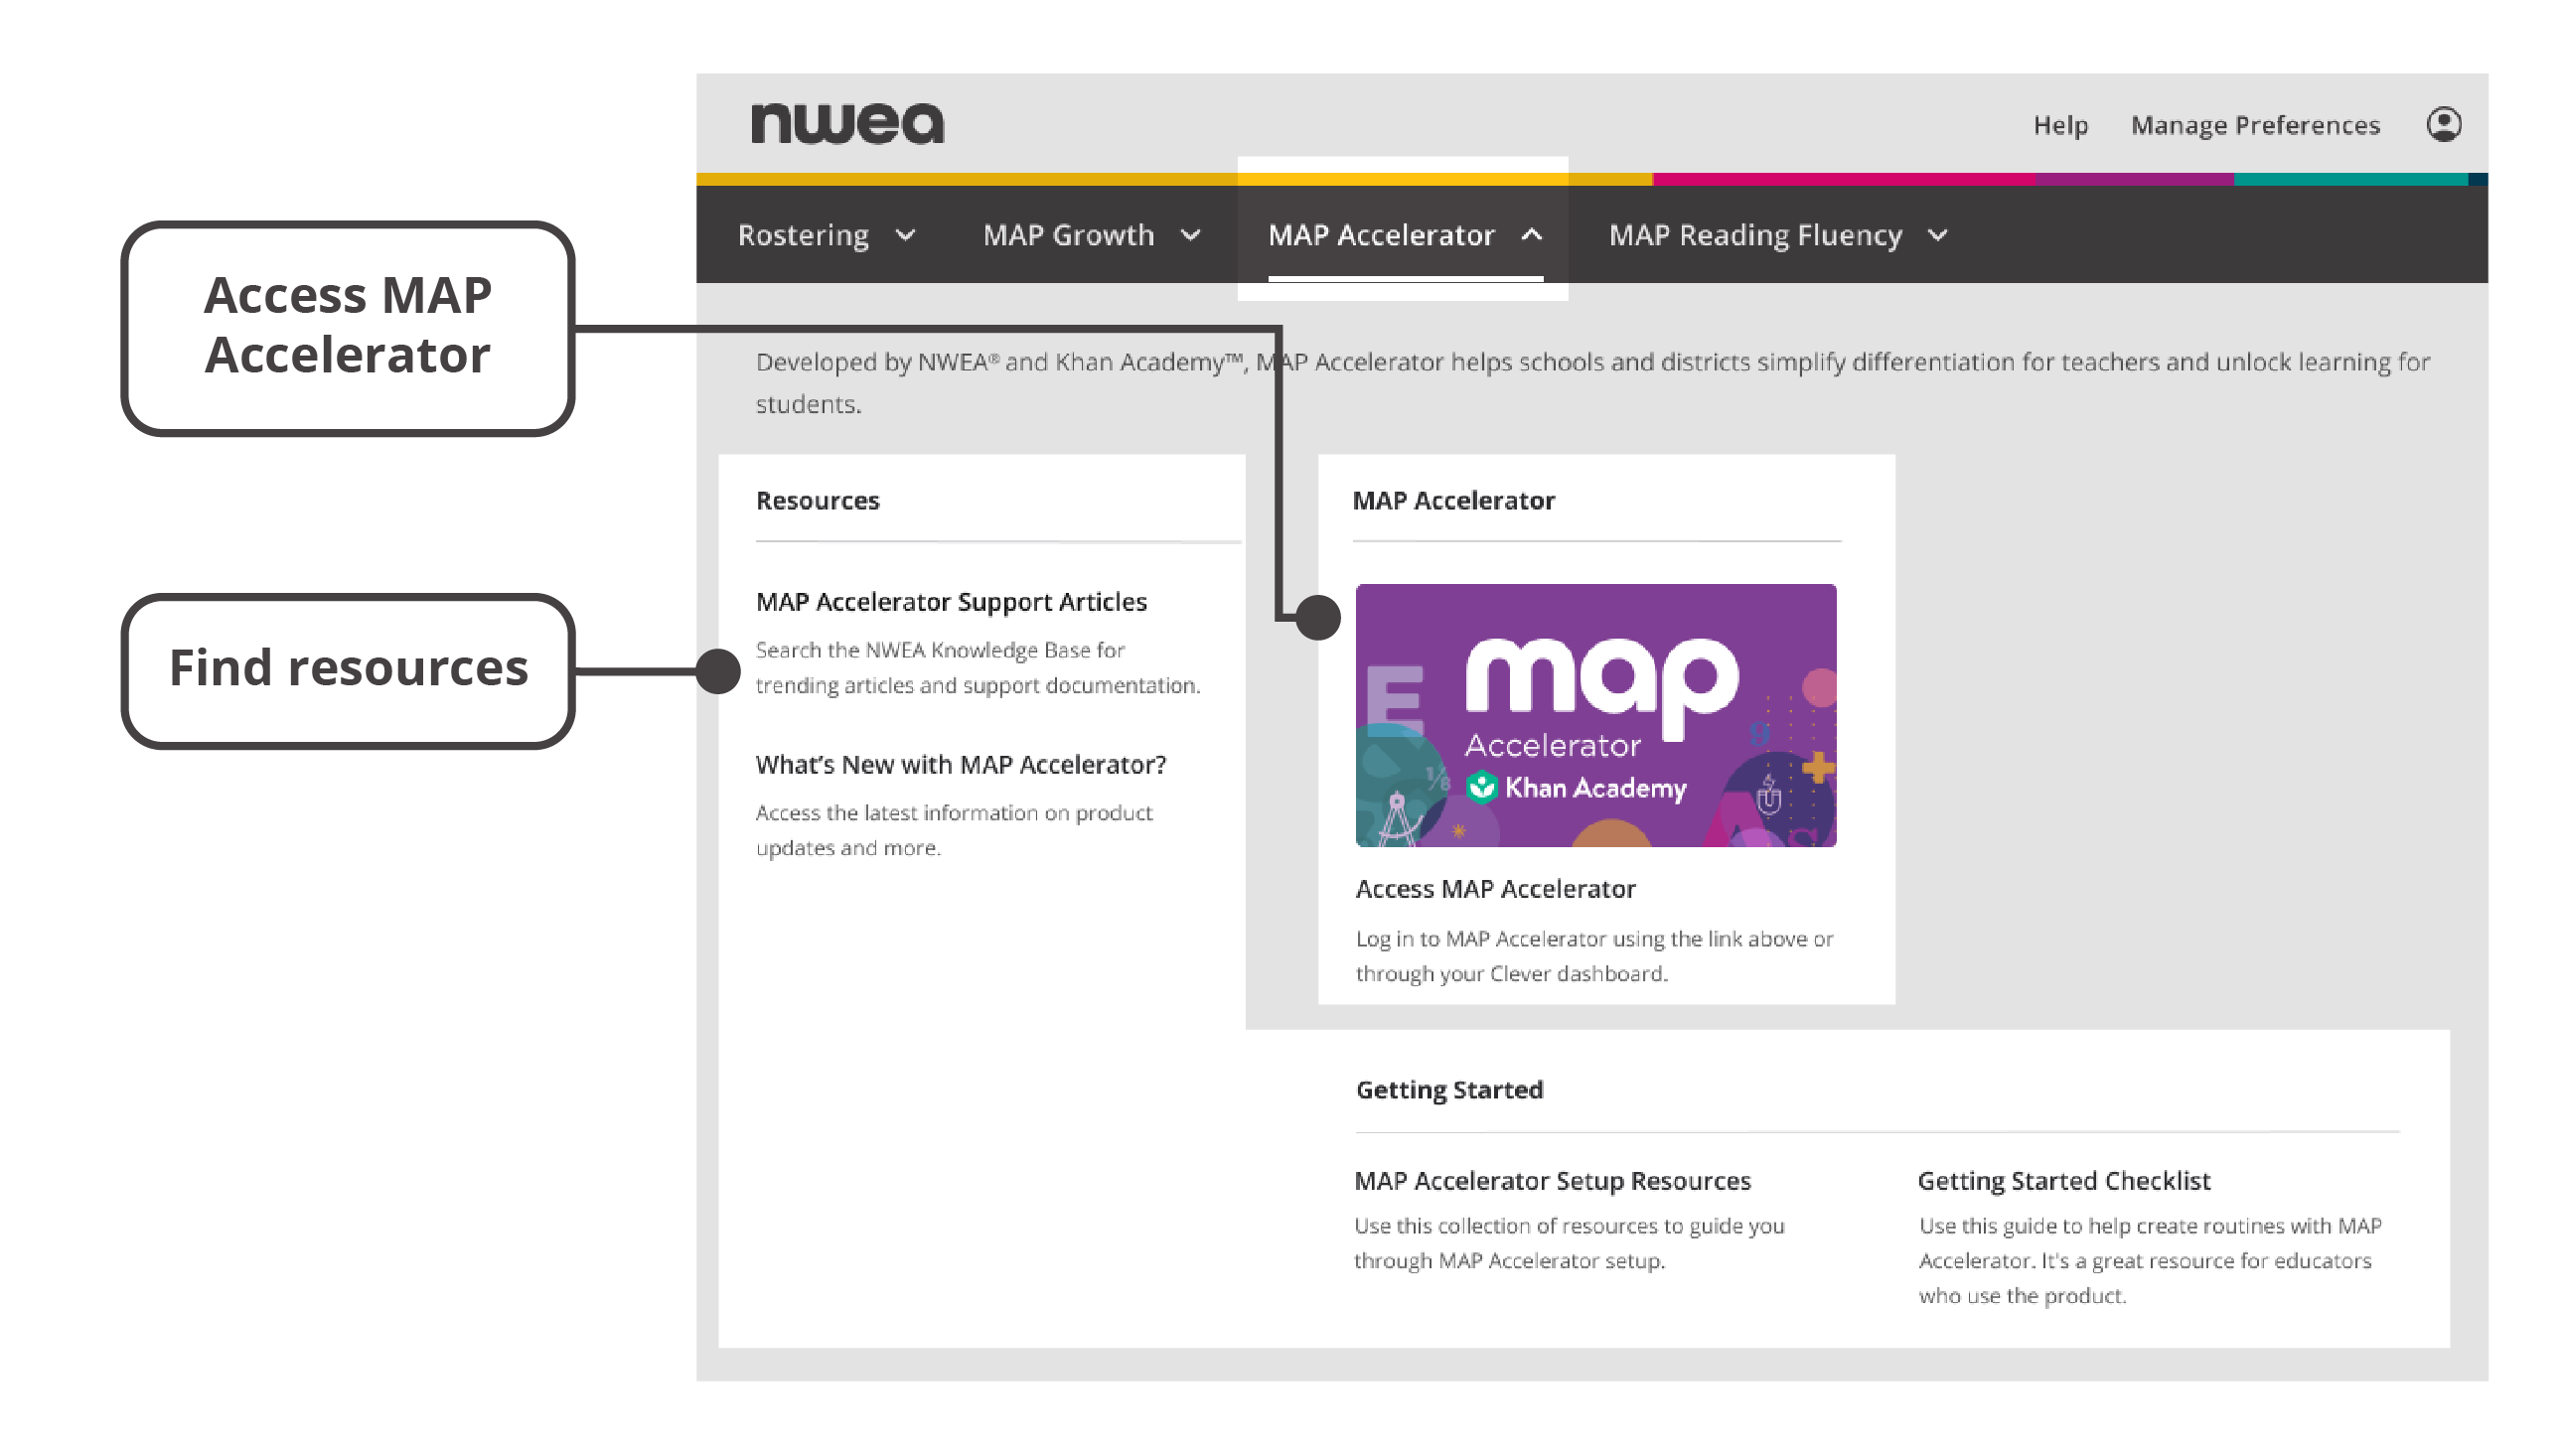Click the Getting Started heading
2563x1456 pixels.
1449,1090
